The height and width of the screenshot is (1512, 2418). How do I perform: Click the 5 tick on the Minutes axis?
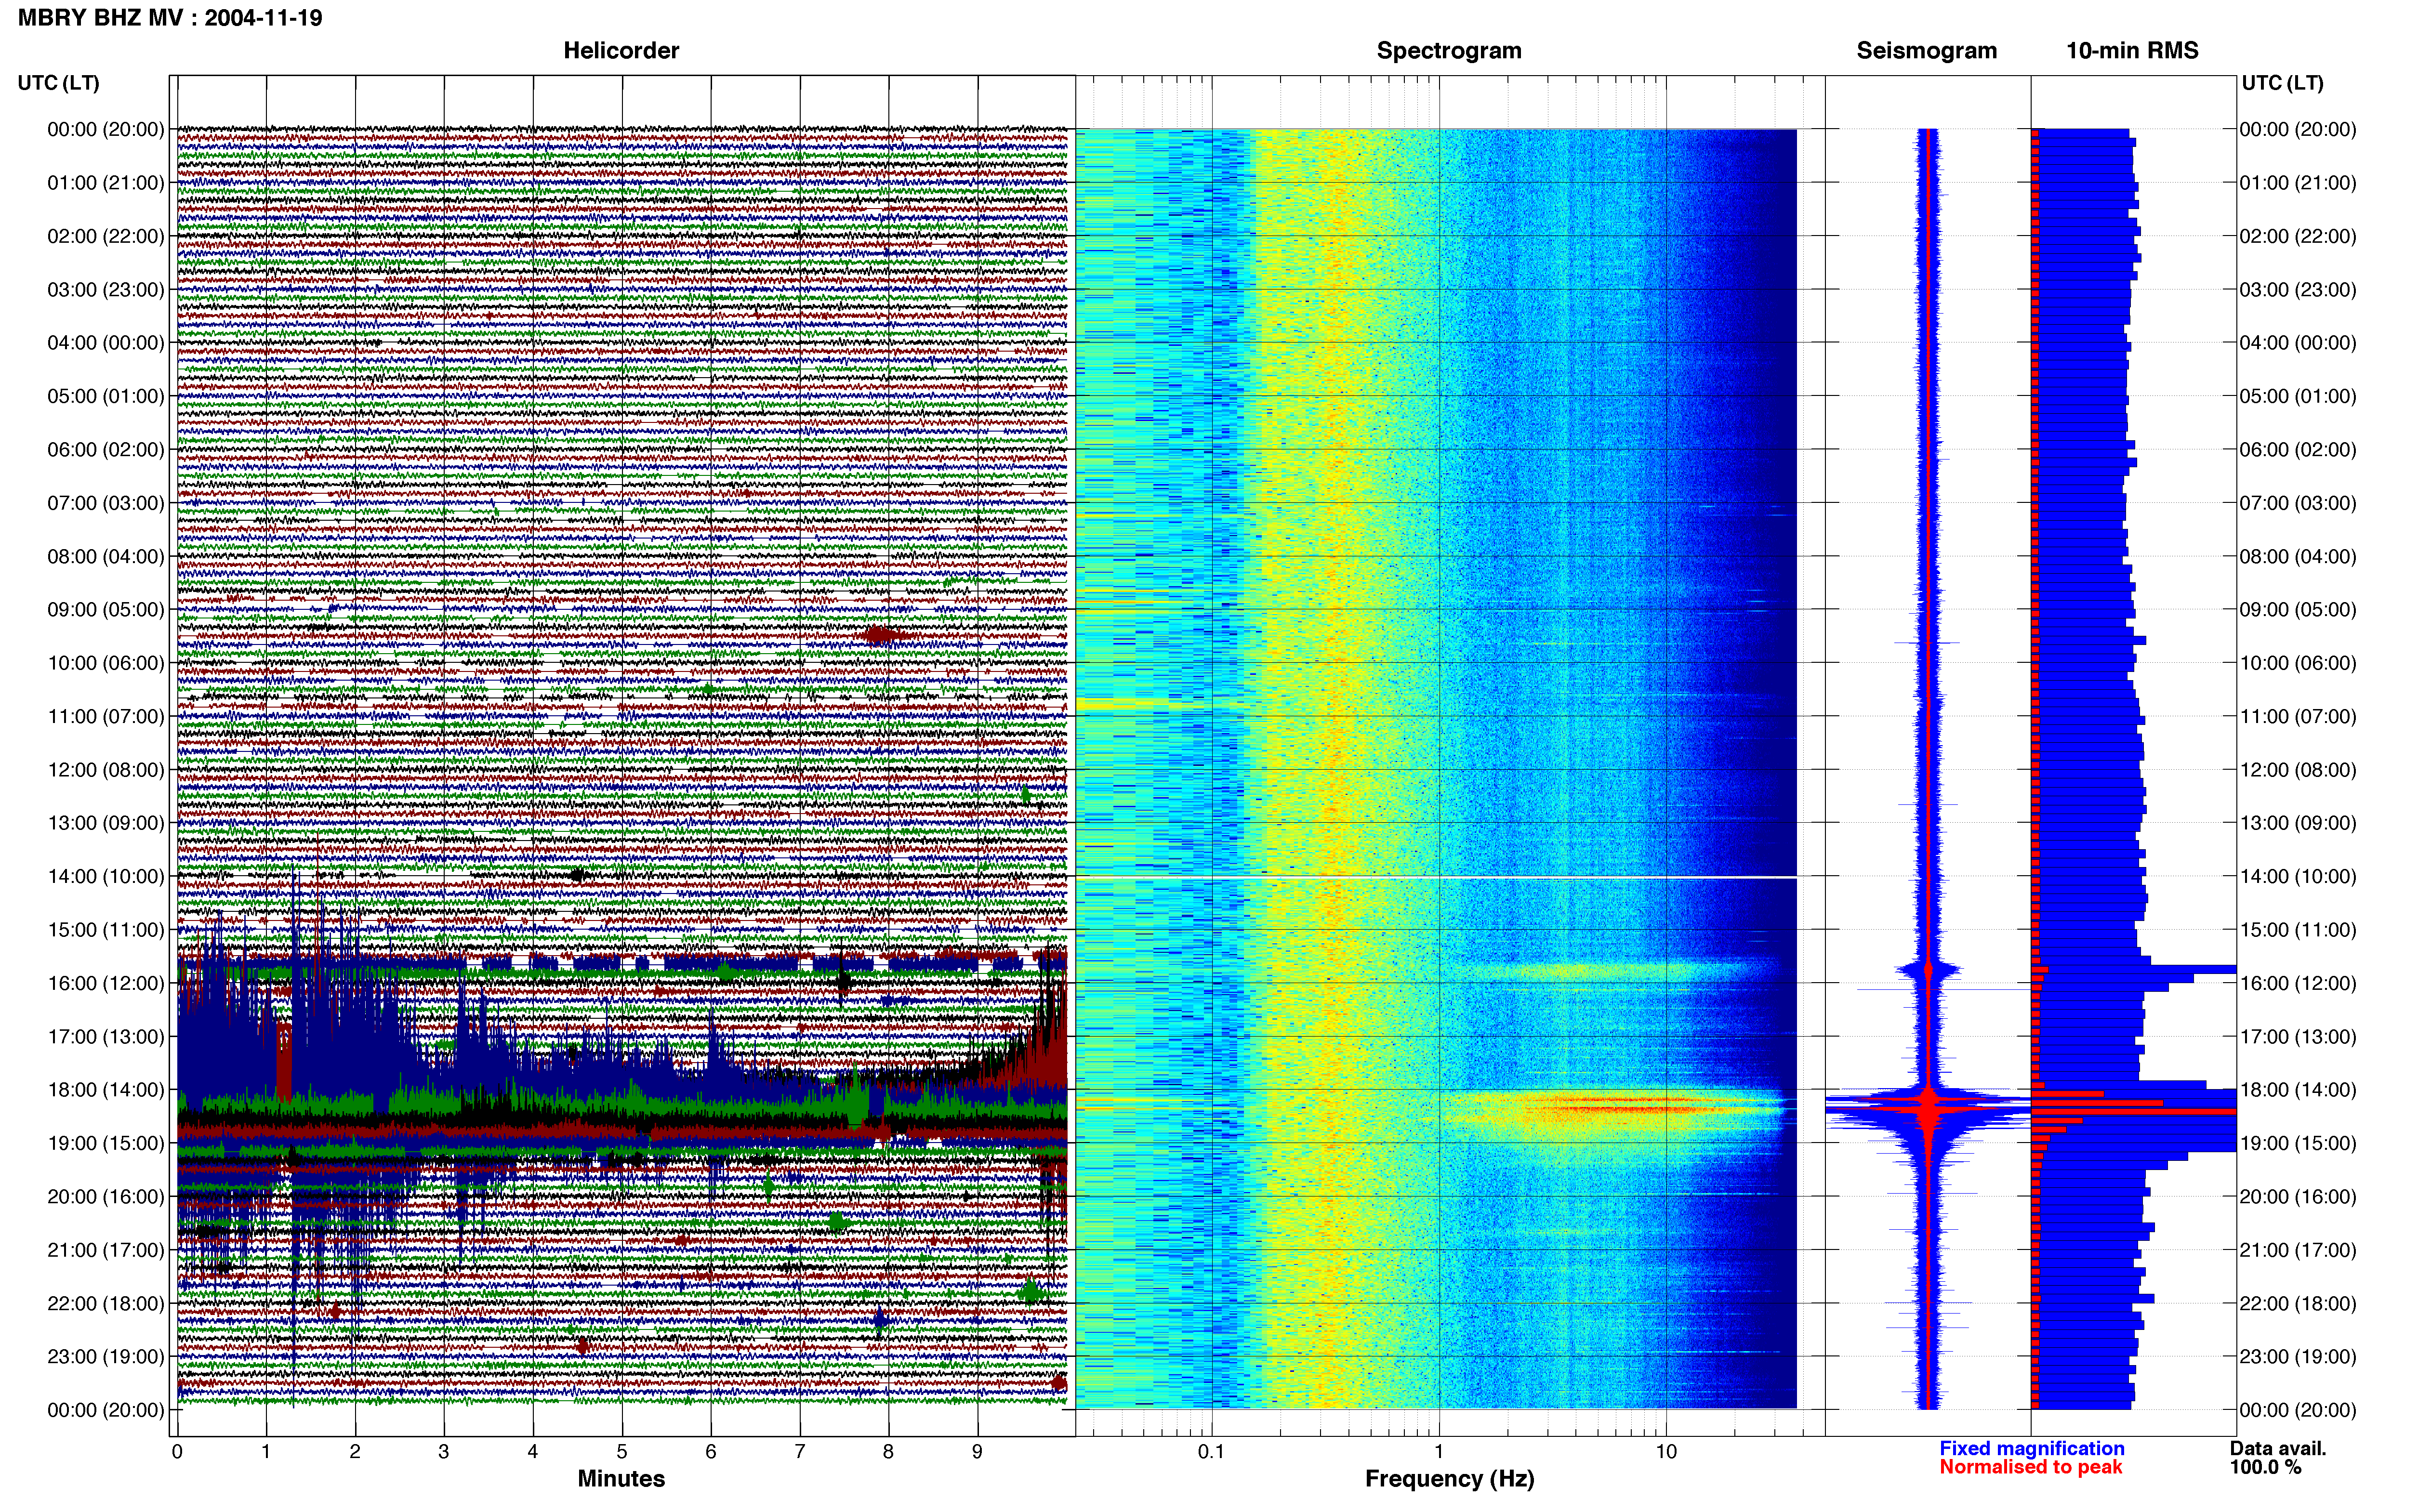[622, 1451]
